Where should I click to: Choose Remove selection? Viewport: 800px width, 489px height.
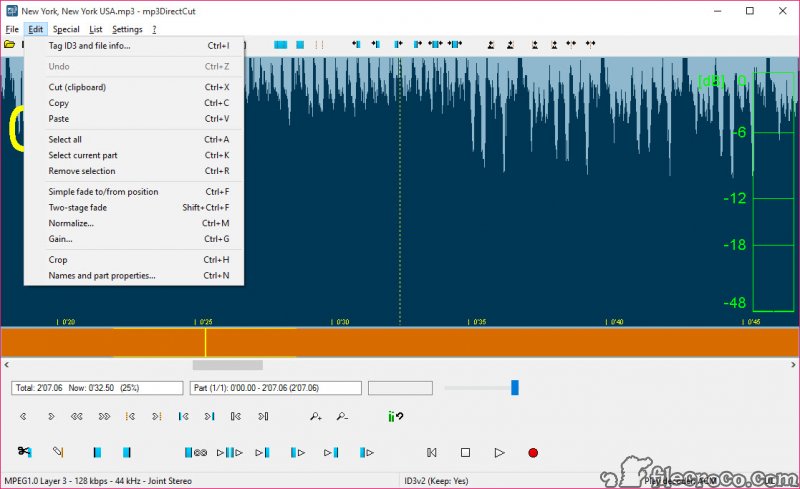pos(134,171)
